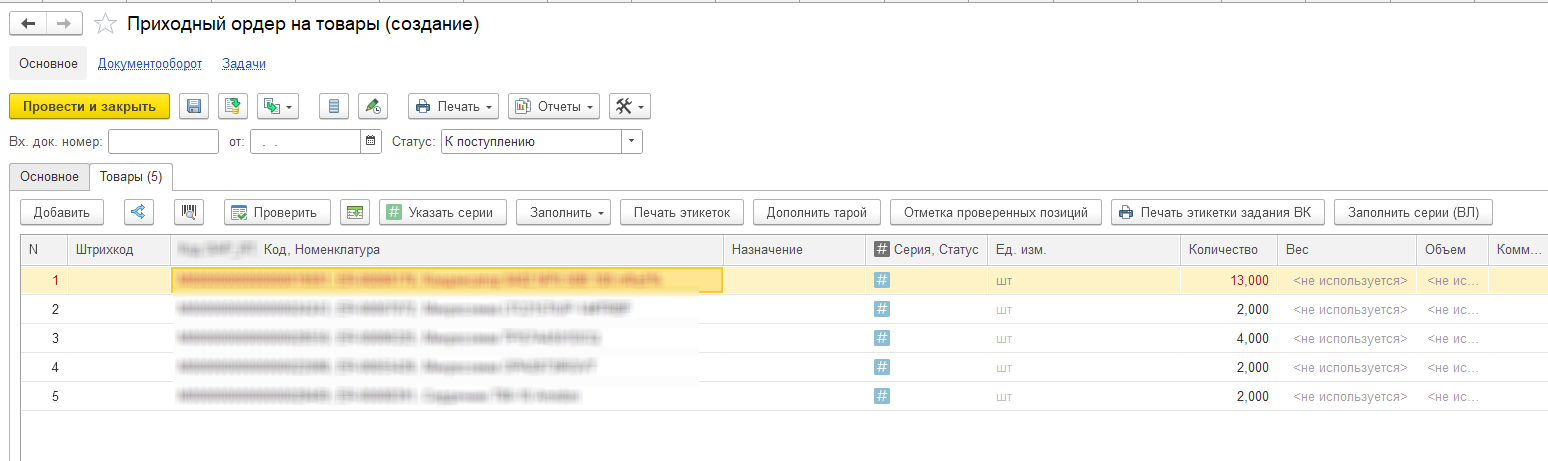Click the green table icon after Проверить
The image size is (1548, 461).
354,212
